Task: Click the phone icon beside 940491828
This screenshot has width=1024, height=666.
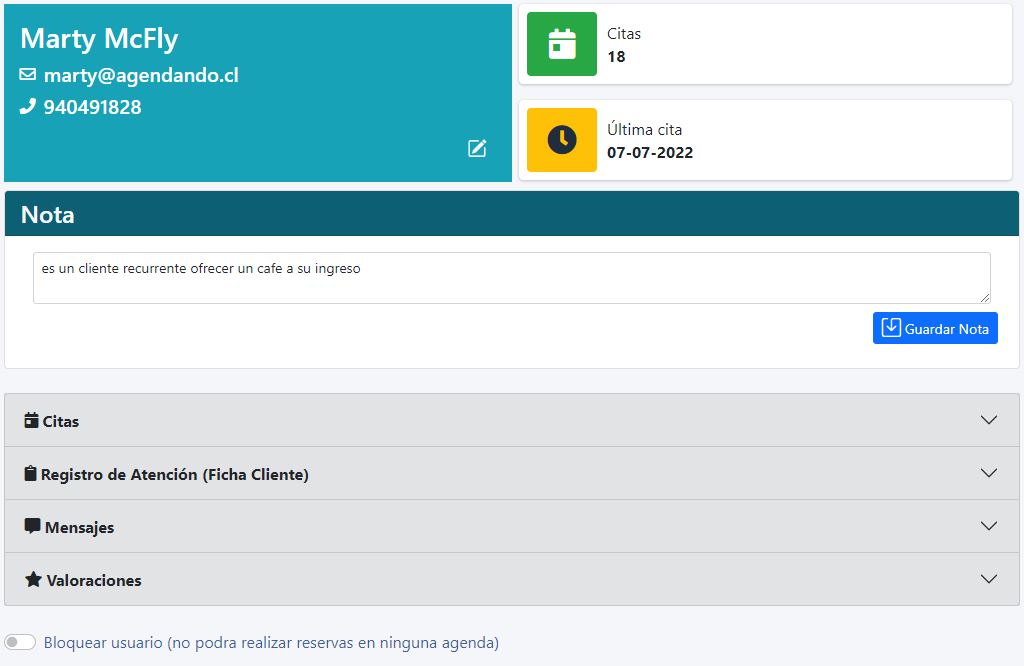Action: click(28, 107)
